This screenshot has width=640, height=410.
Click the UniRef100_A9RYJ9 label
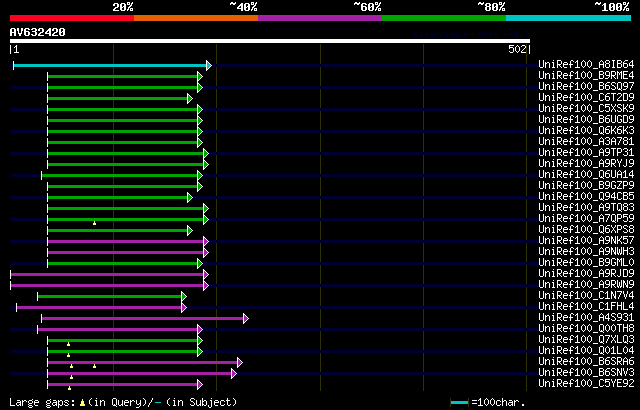click(x=586, y=164)
